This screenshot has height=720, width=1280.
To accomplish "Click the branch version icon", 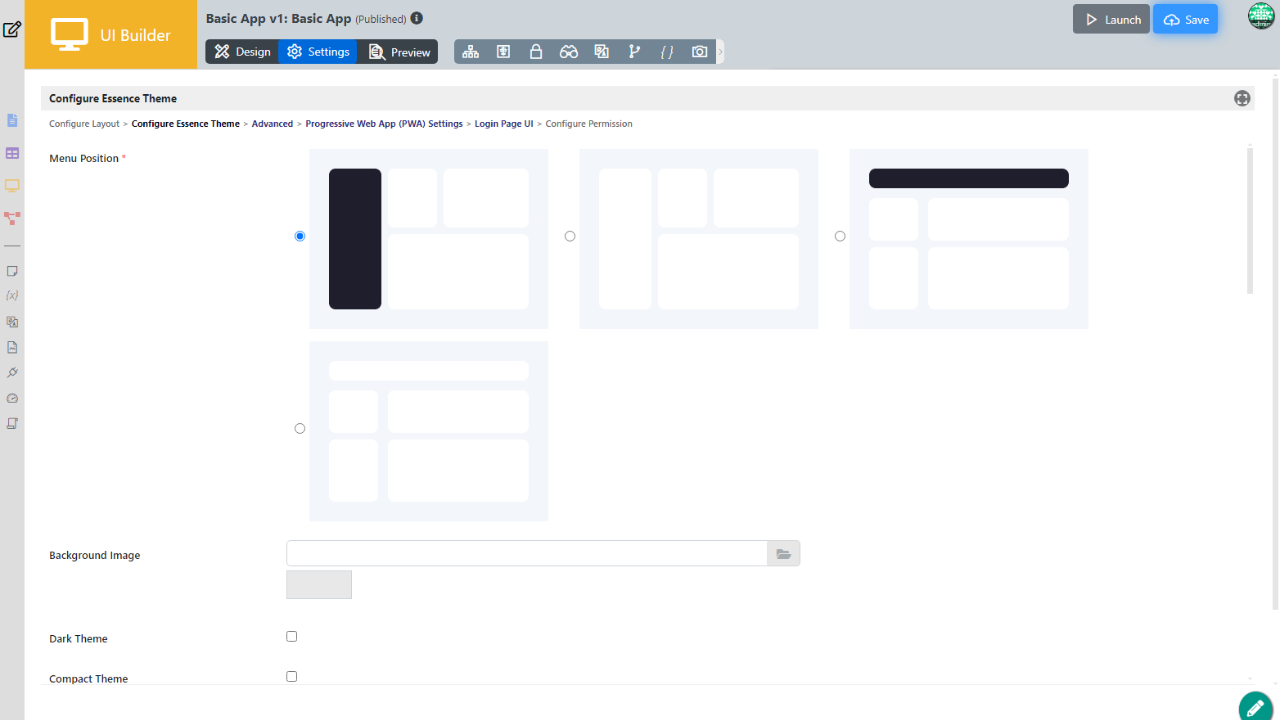I will (x=634, y=52).
